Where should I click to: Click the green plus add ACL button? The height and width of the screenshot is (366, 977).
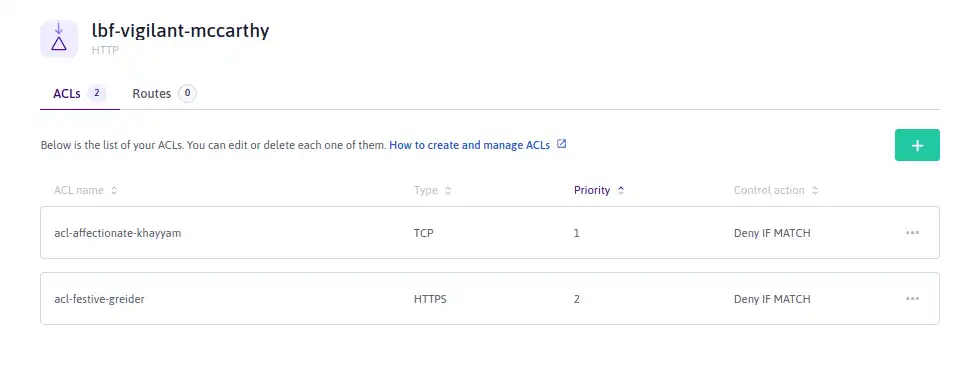point(917,145)
